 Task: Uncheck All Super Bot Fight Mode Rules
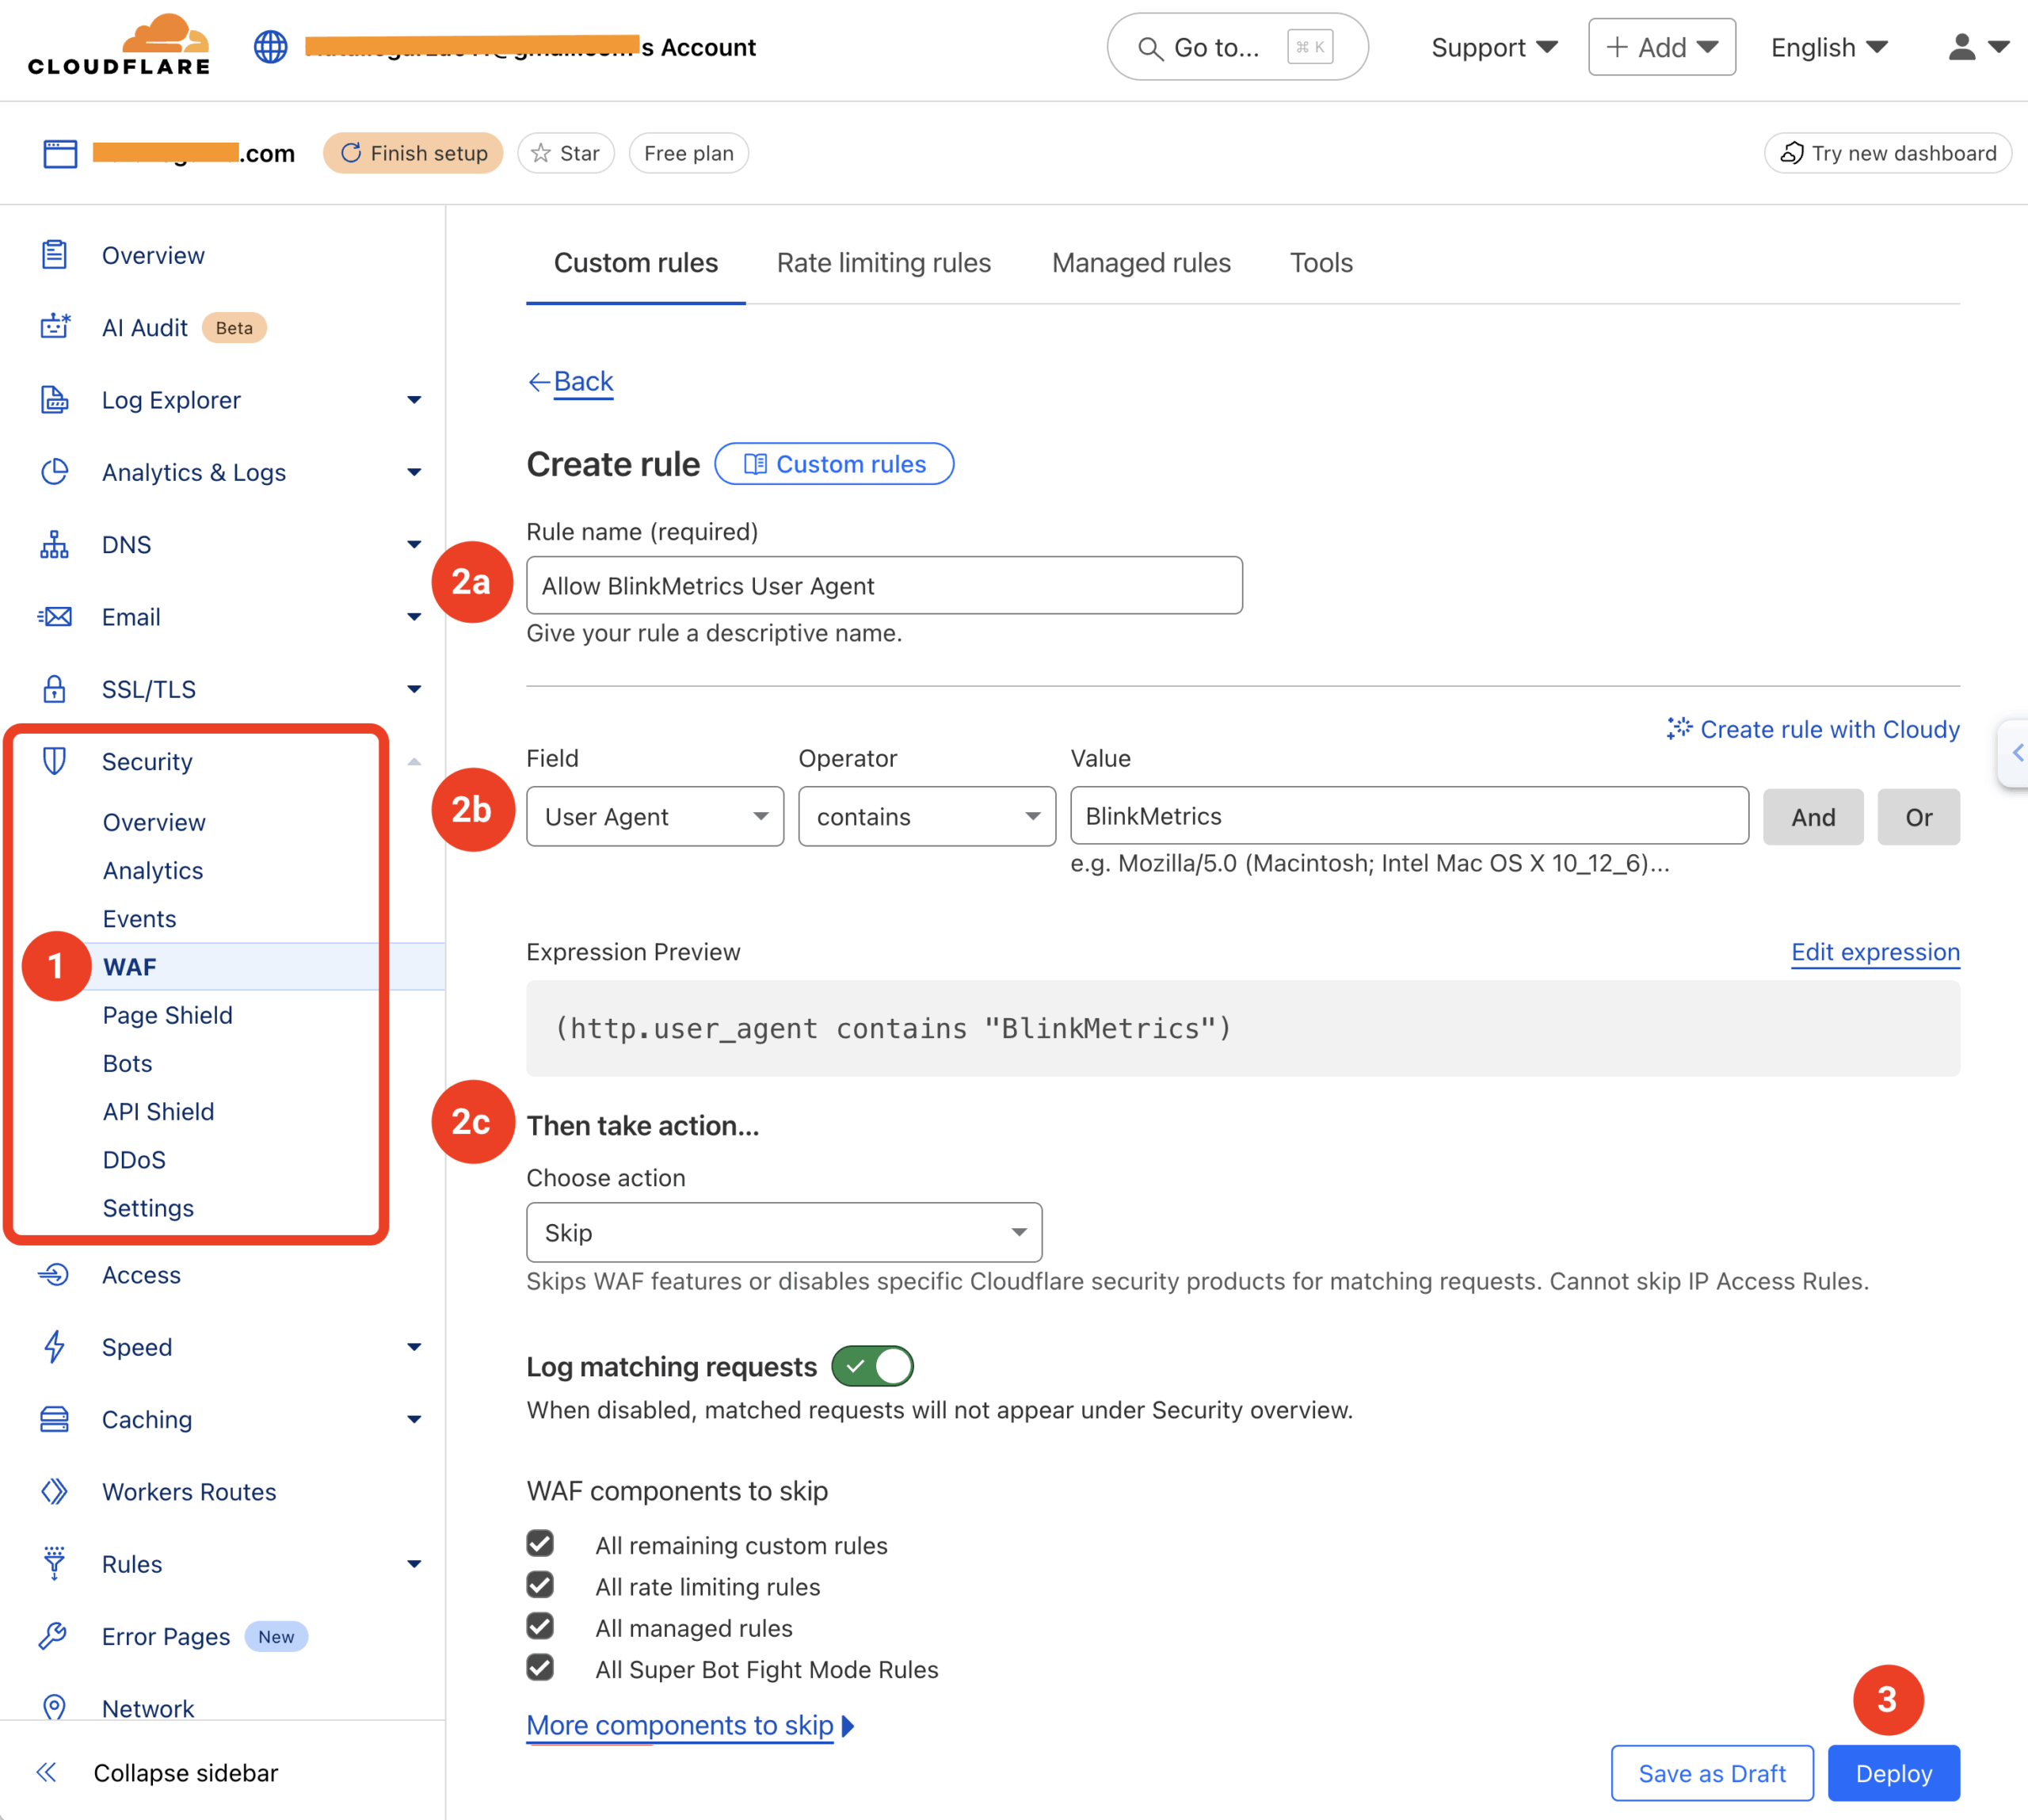click(540, 1667)
